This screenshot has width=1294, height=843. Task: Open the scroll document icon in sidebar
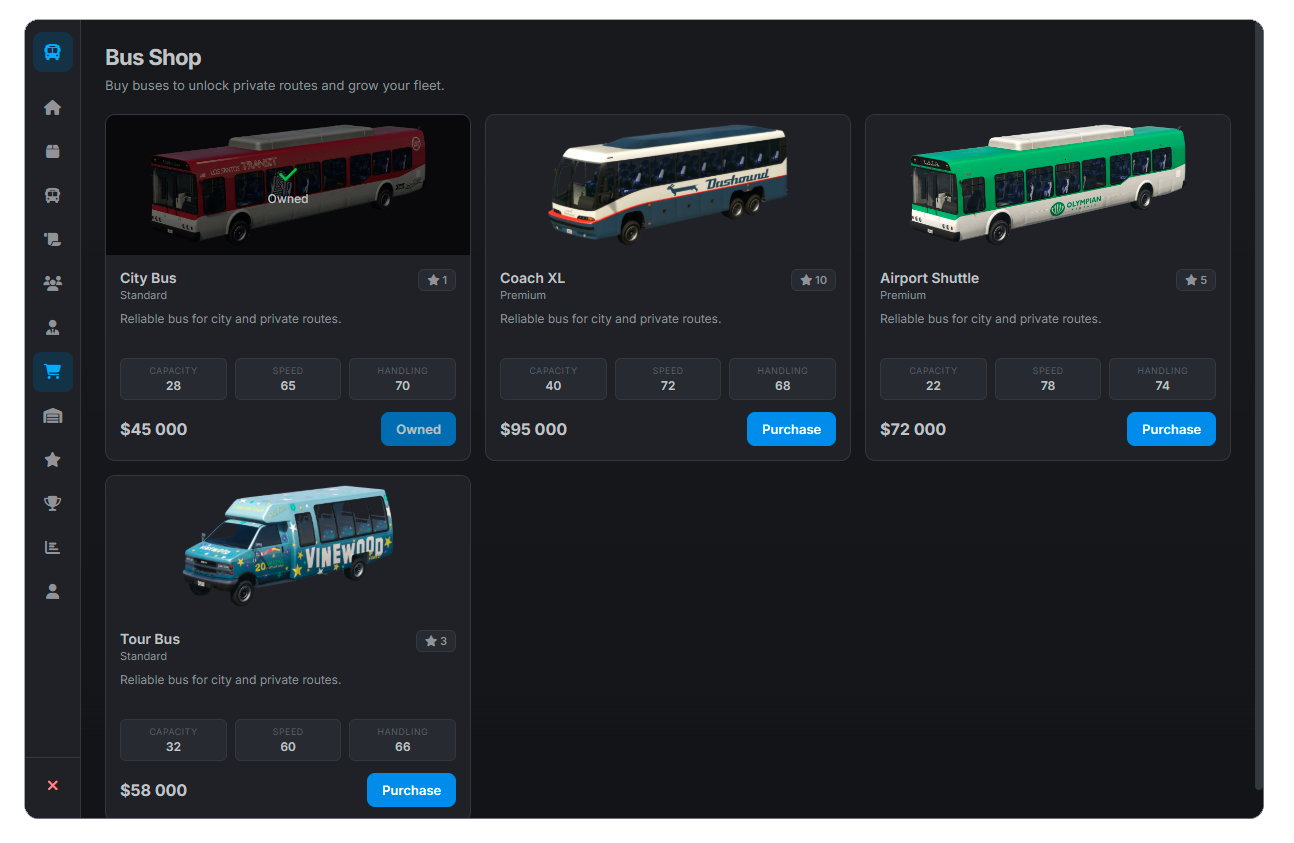click(53, 239)
